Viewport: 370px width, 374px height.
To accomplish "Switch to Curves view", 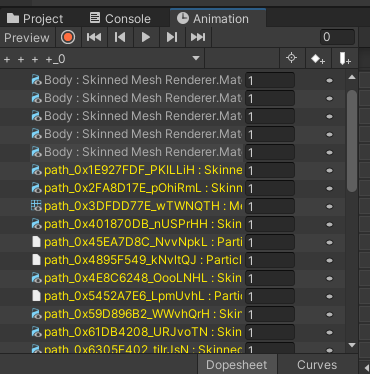I will pyautogui.click(x=317, y=365).
